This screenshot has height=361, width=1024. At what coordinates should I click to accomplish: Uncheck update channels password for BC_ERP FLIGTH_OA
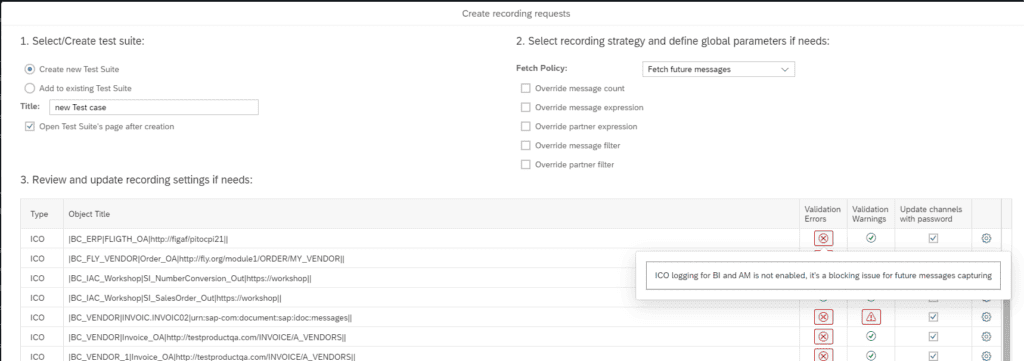click(x=933, y=238)
